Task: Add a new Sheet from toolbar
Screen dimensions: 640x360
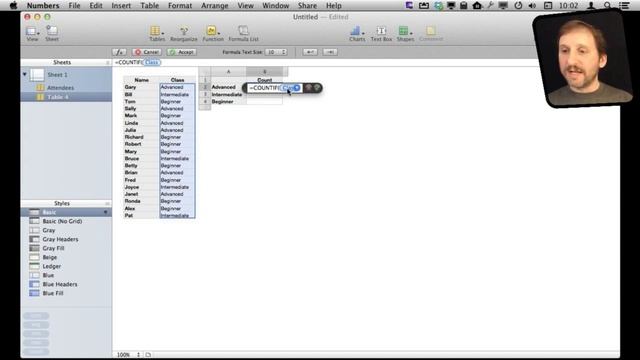Action: click(x=52, y=33)
